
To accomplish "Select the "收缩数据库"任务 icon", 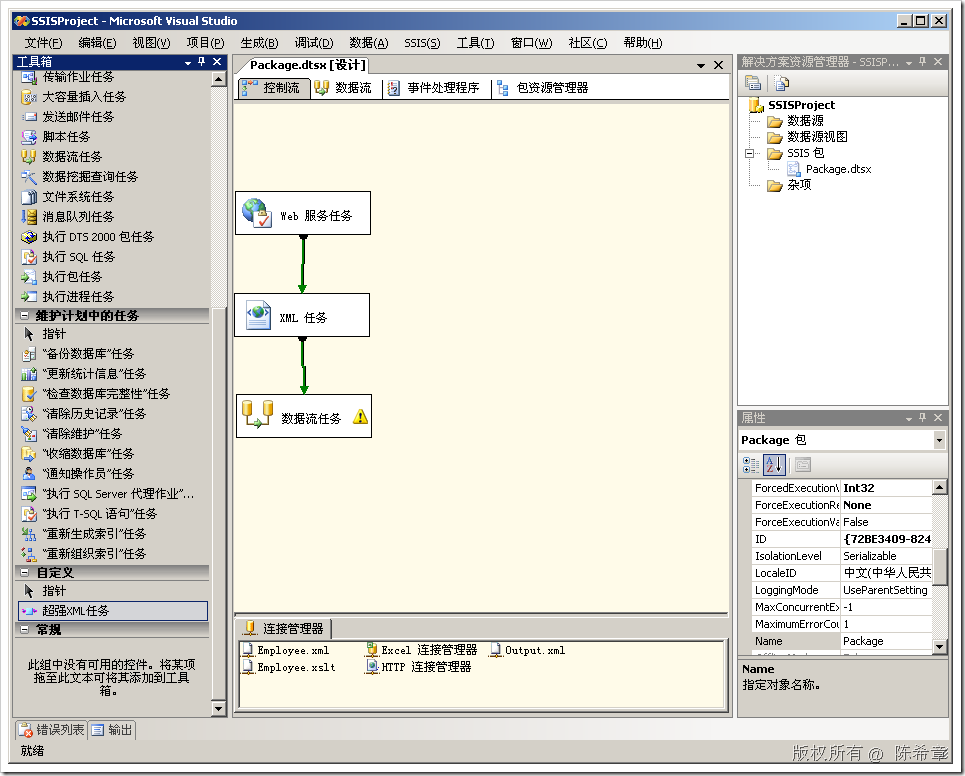I will tap(29, 454).
